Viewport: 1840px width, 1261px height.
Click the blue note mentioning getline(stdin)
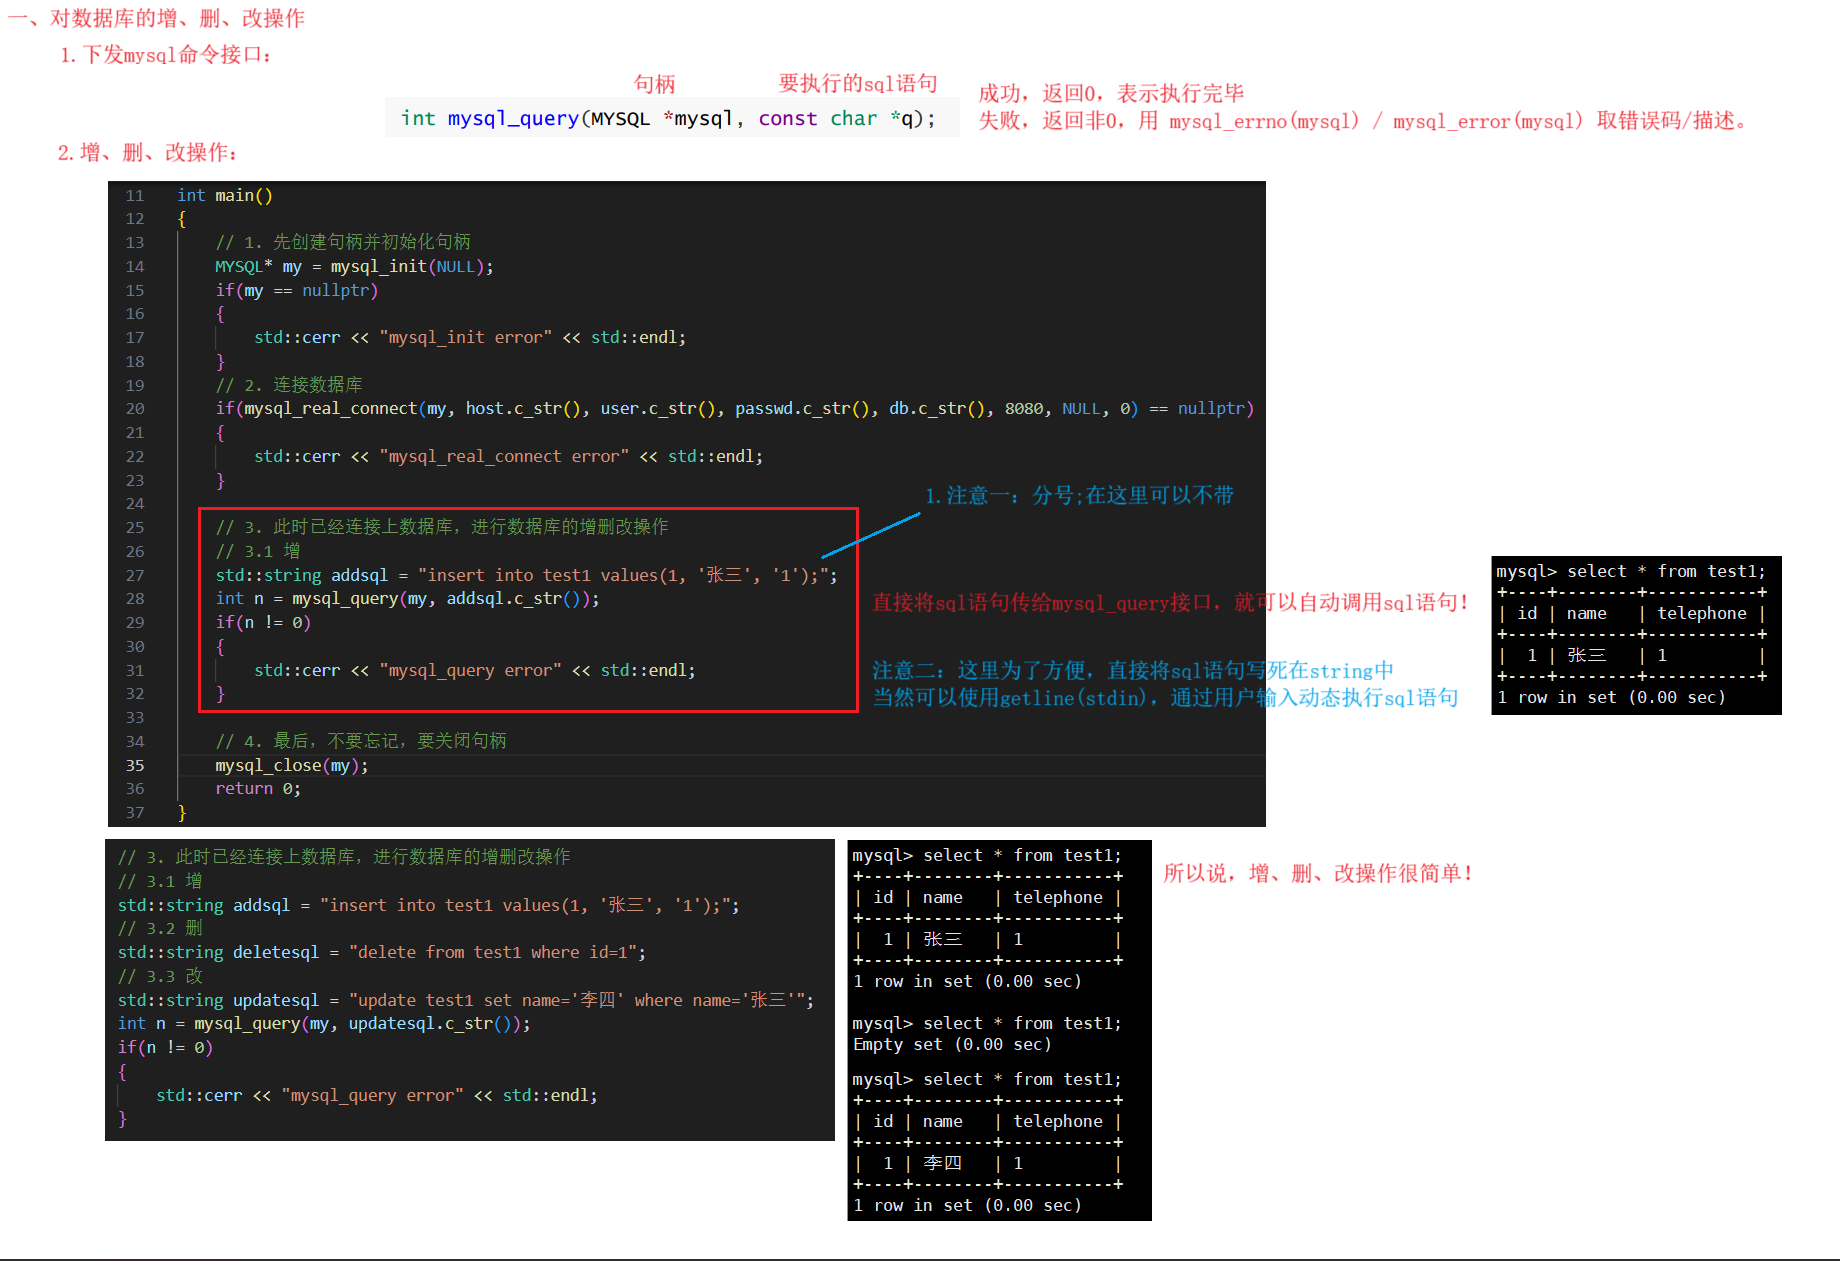[x=1165, y=697]
